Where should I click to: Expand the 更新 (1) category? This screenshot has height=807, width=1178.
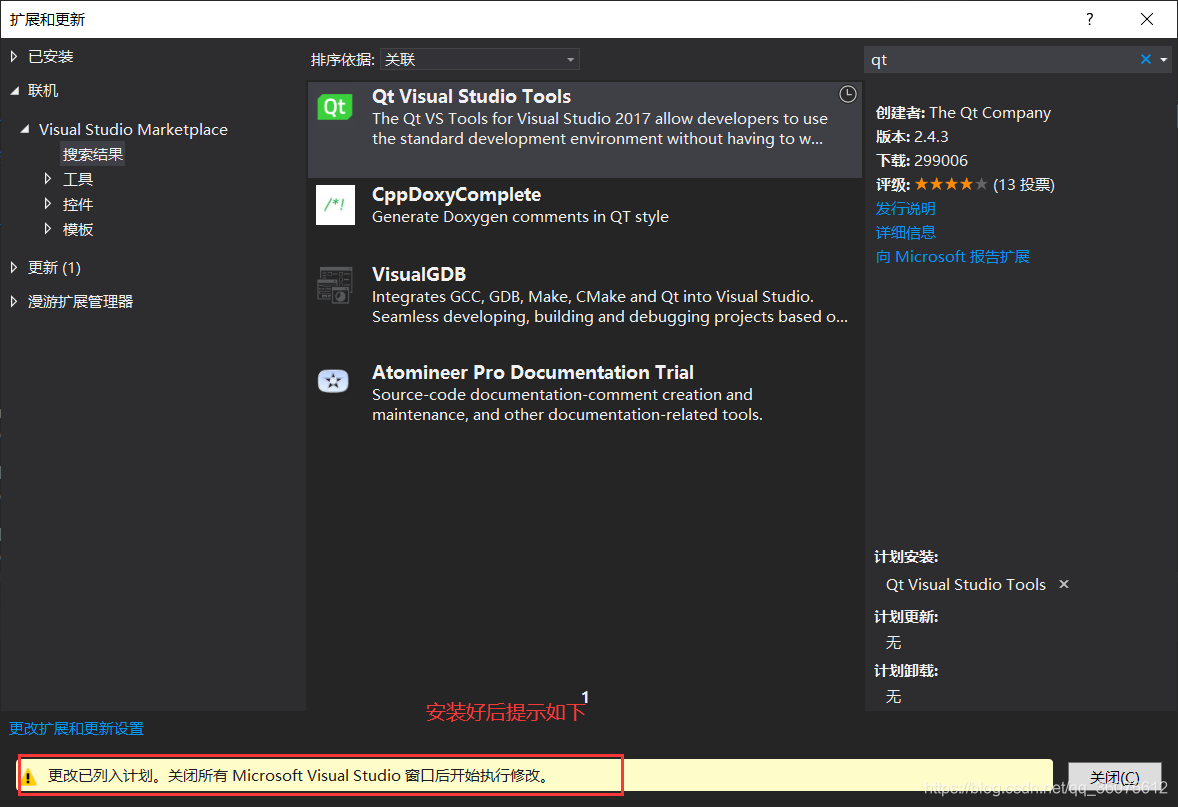[14, 267]
